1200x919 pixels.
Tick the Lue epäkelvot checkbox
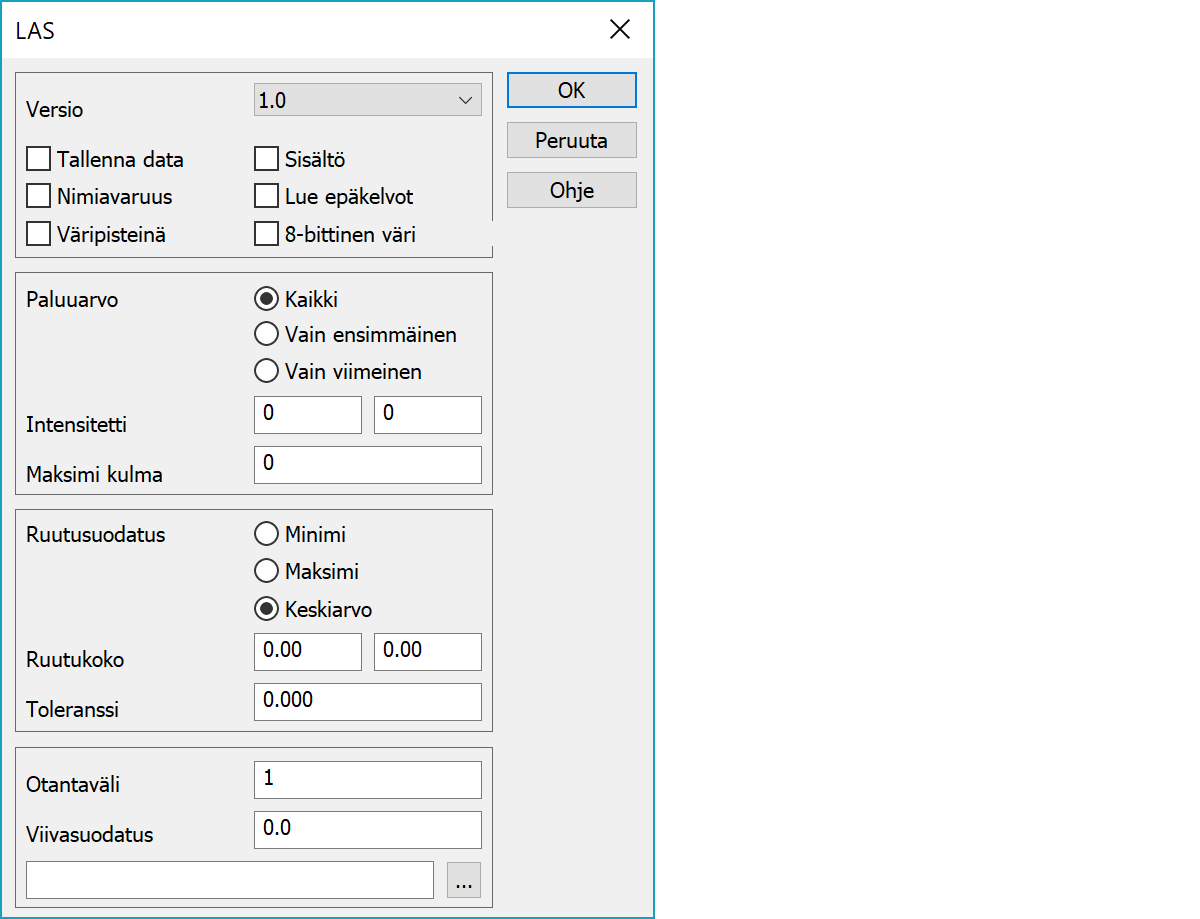pos(266,196)
